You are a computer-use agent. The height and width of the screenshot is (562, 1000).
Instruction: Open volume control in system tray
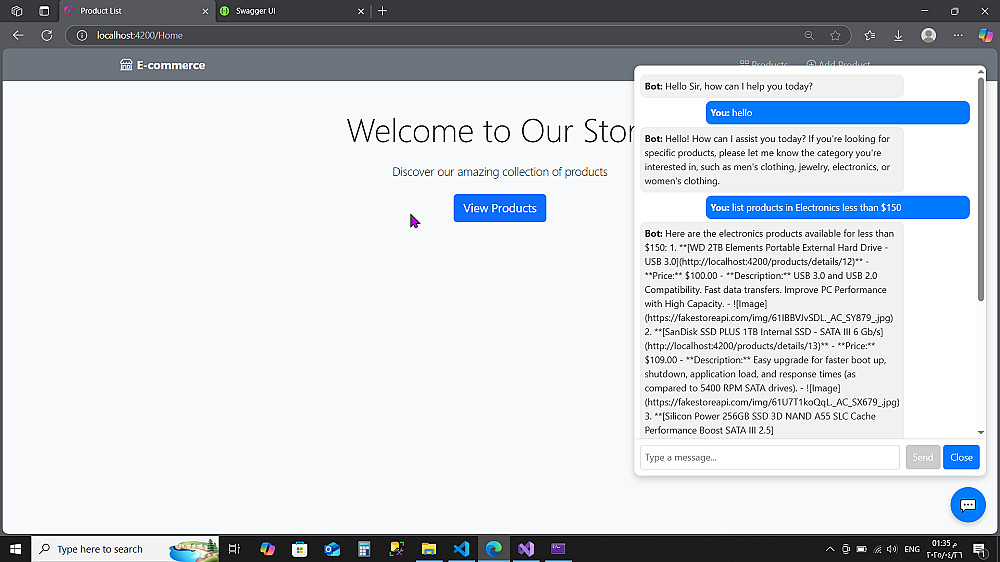pyautogui.click(x=892, y=549)
